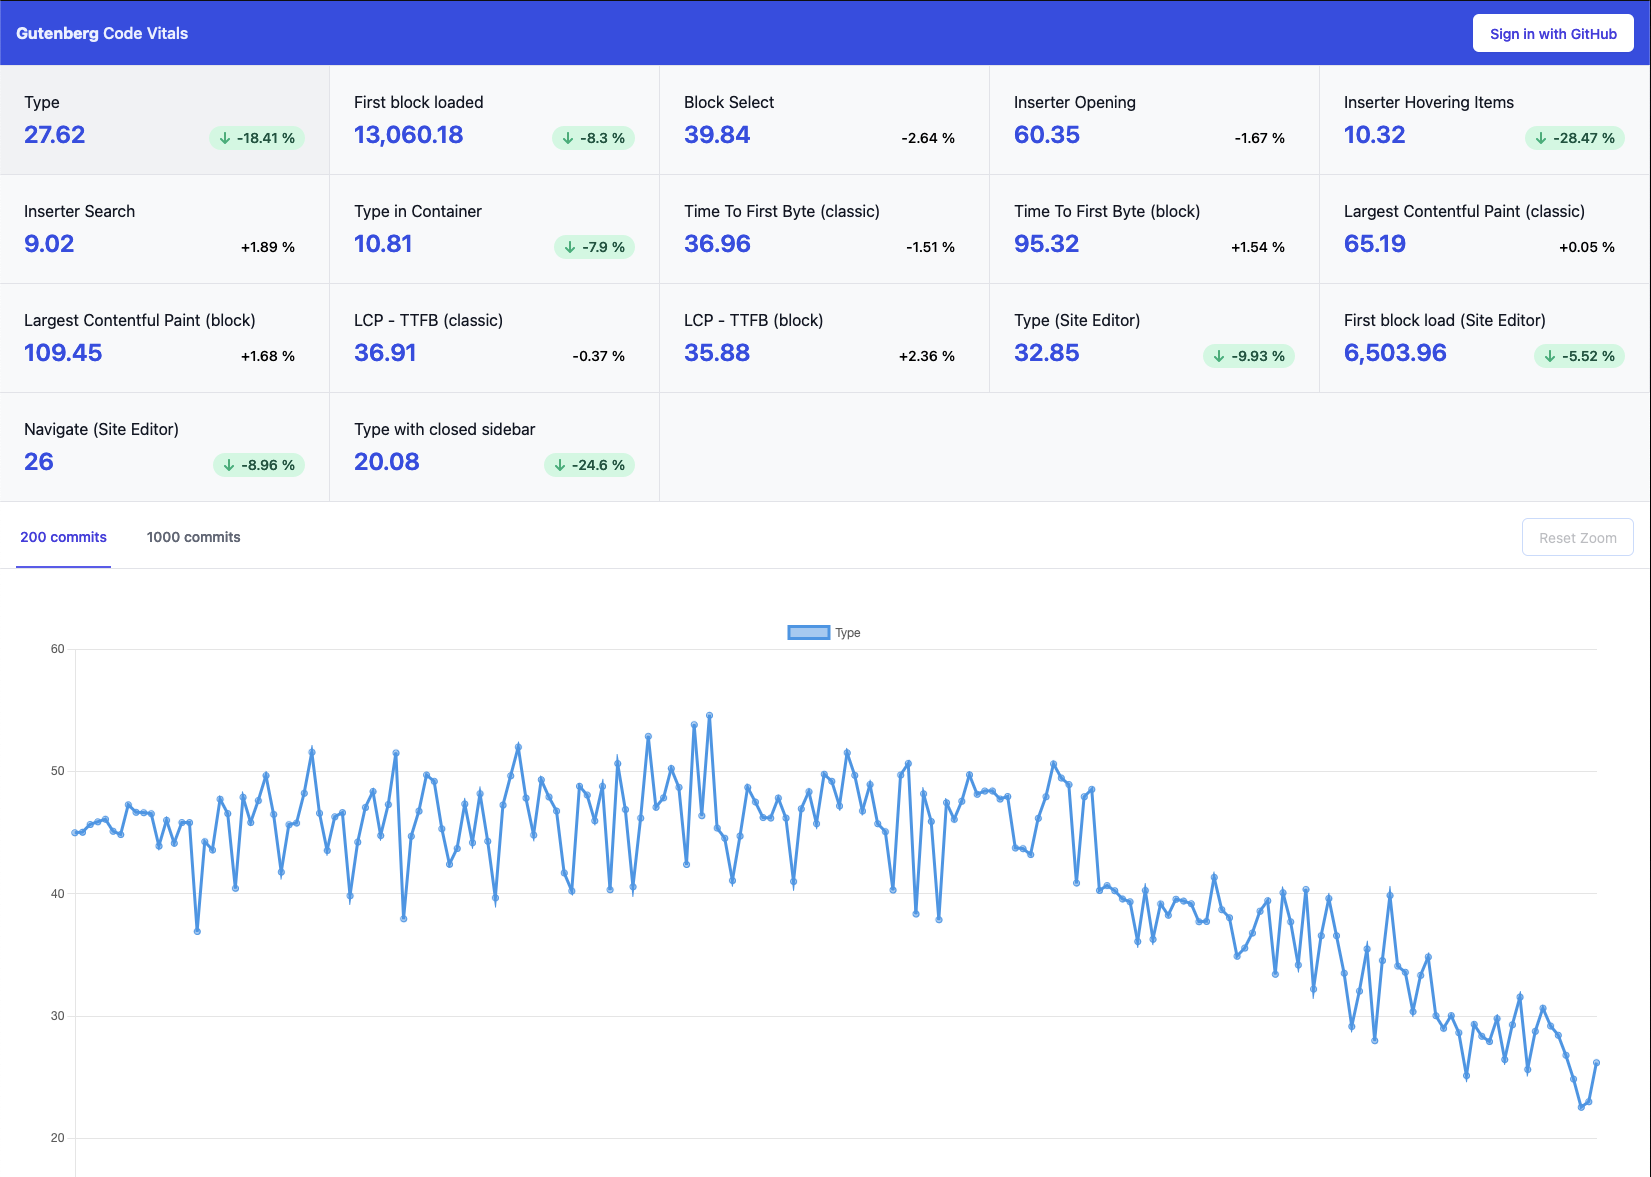Select the Inserter Search metric card

click(x=165, y=229)
